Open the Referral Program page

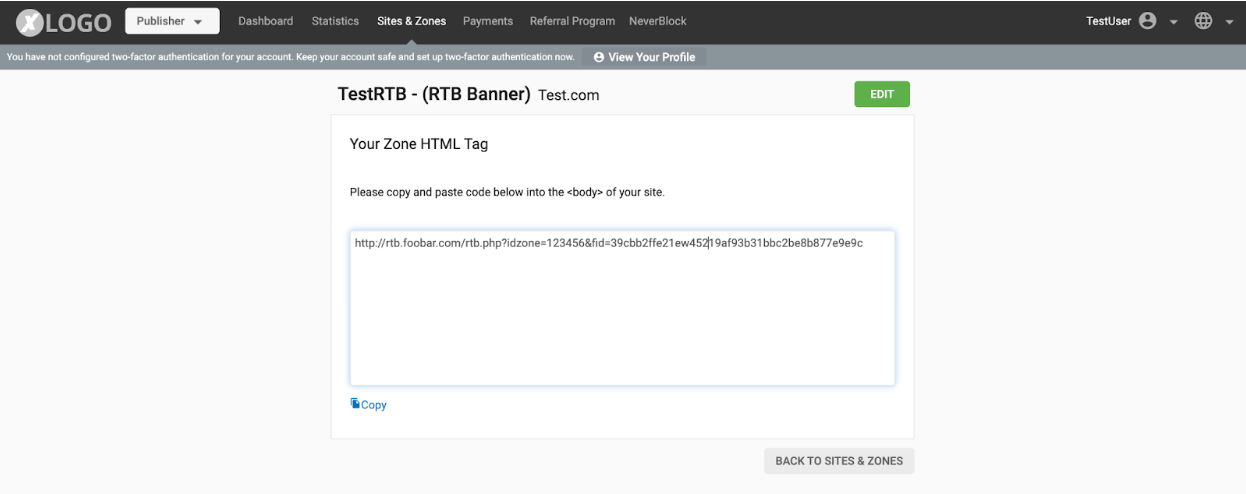click(571, 21)
